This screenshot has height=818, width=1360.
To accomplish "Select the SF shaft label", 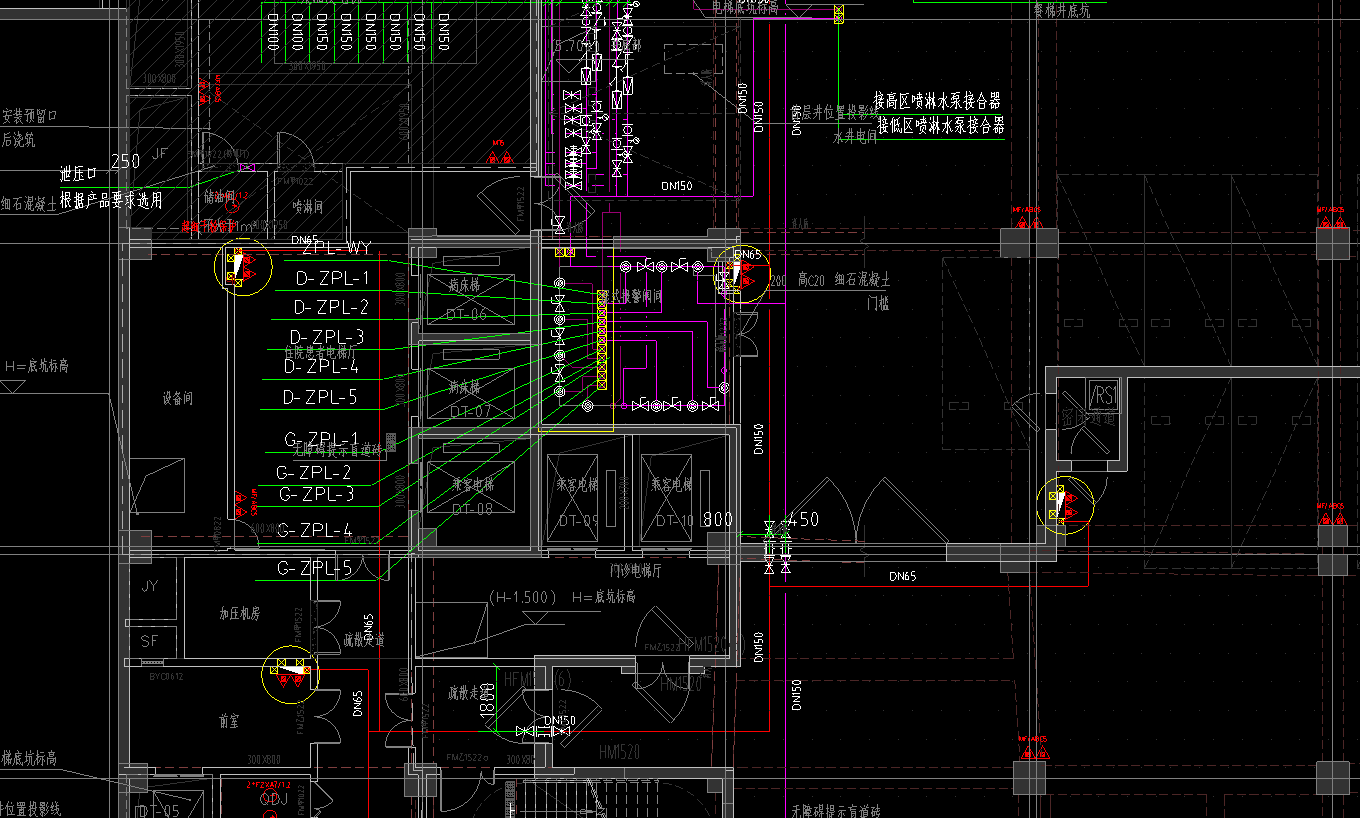I will [150, 640].
